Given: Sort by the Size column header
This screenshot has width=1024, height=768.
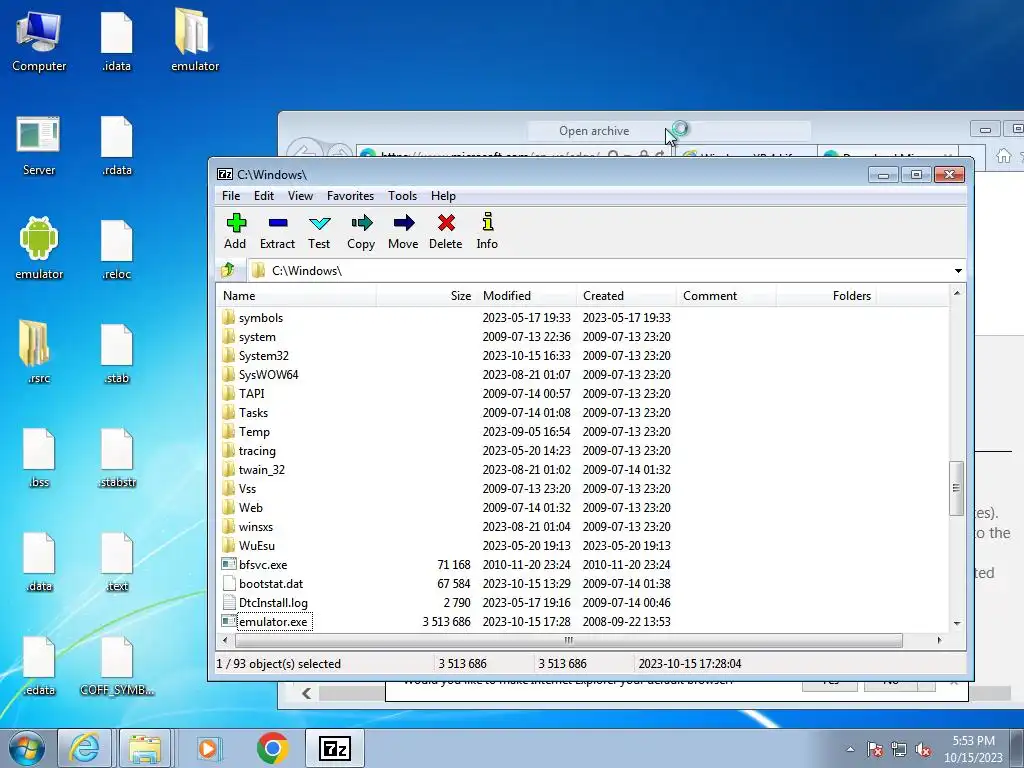Looking at the screenshot, I should (x=426, y=296).
